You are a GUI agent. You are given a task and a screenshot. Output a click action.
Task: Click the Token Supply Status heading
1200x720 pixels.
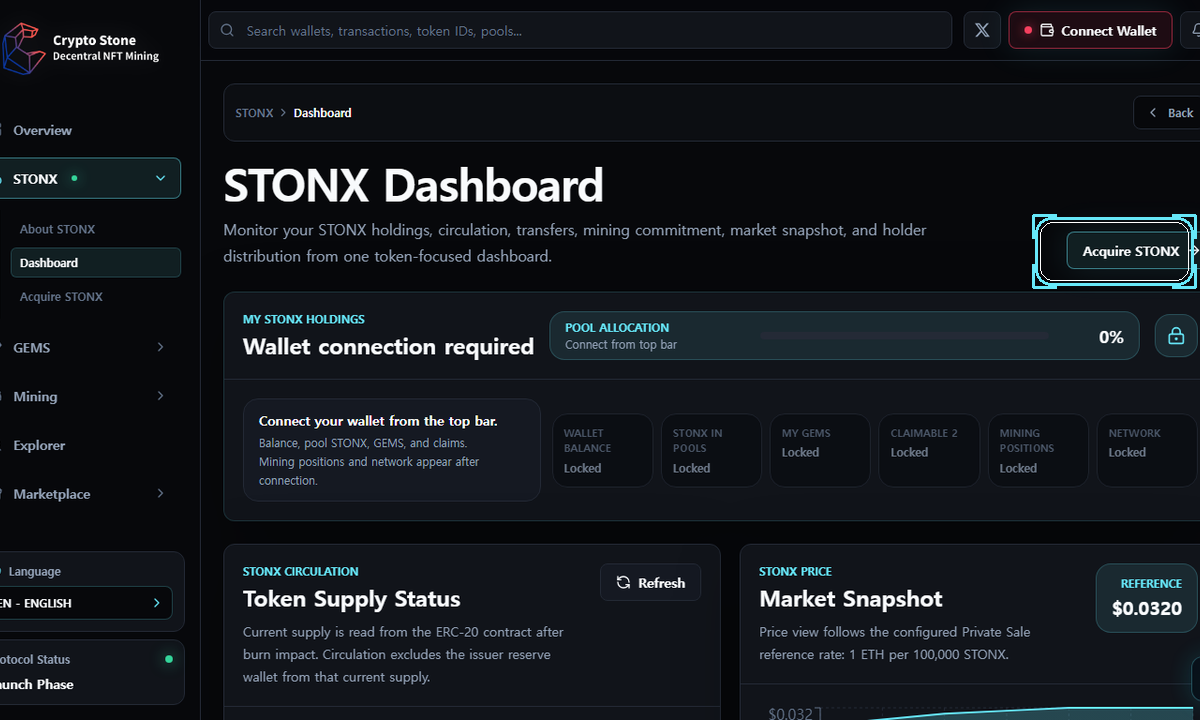(x=351, y=599)
